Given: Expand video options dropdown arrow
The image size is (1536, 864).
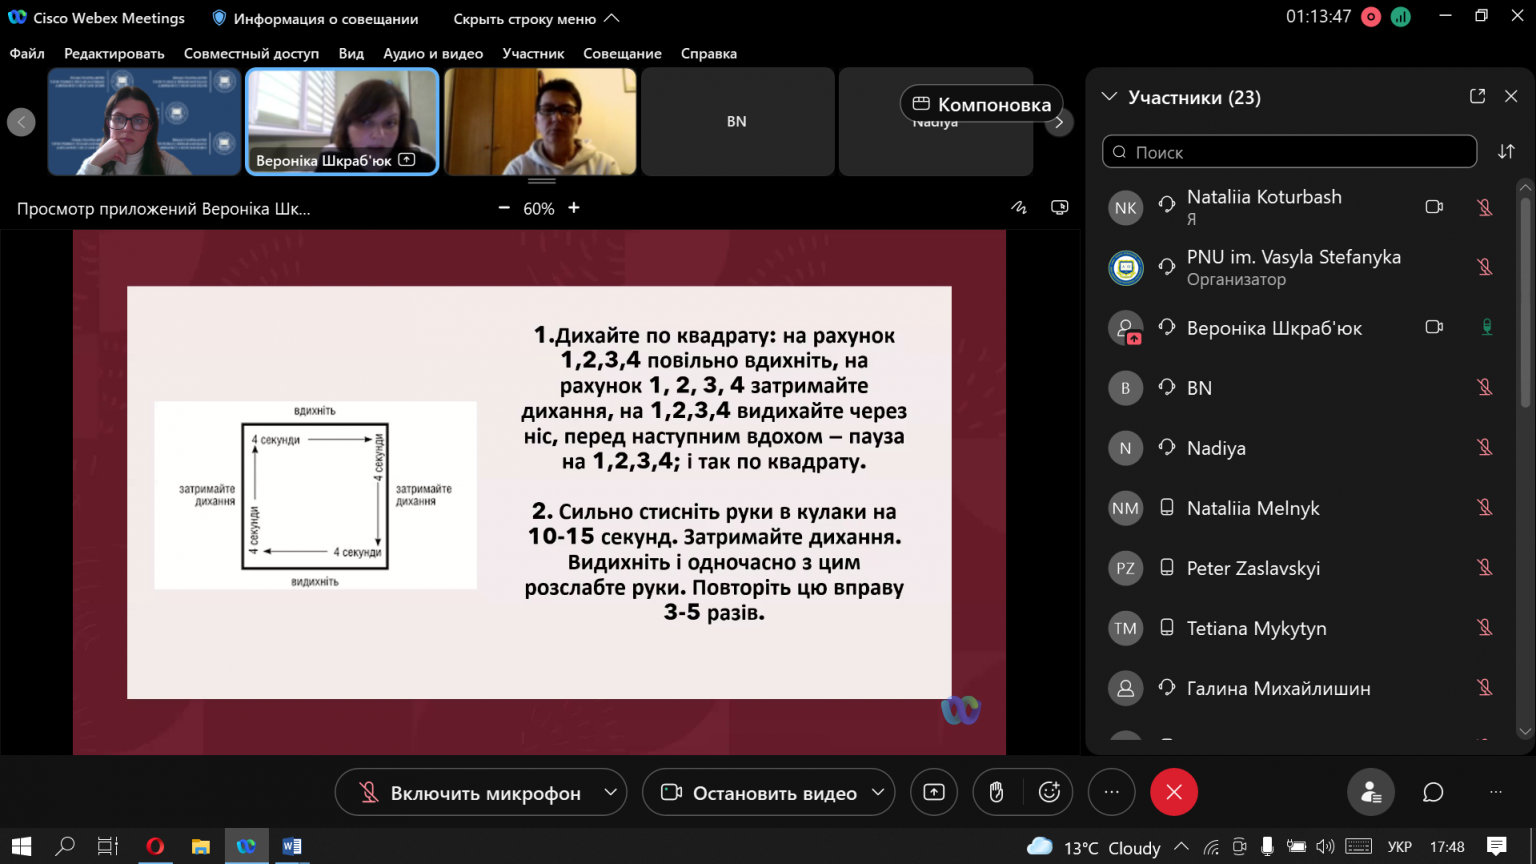Looking at the screenshot, I should click(878, 792).
